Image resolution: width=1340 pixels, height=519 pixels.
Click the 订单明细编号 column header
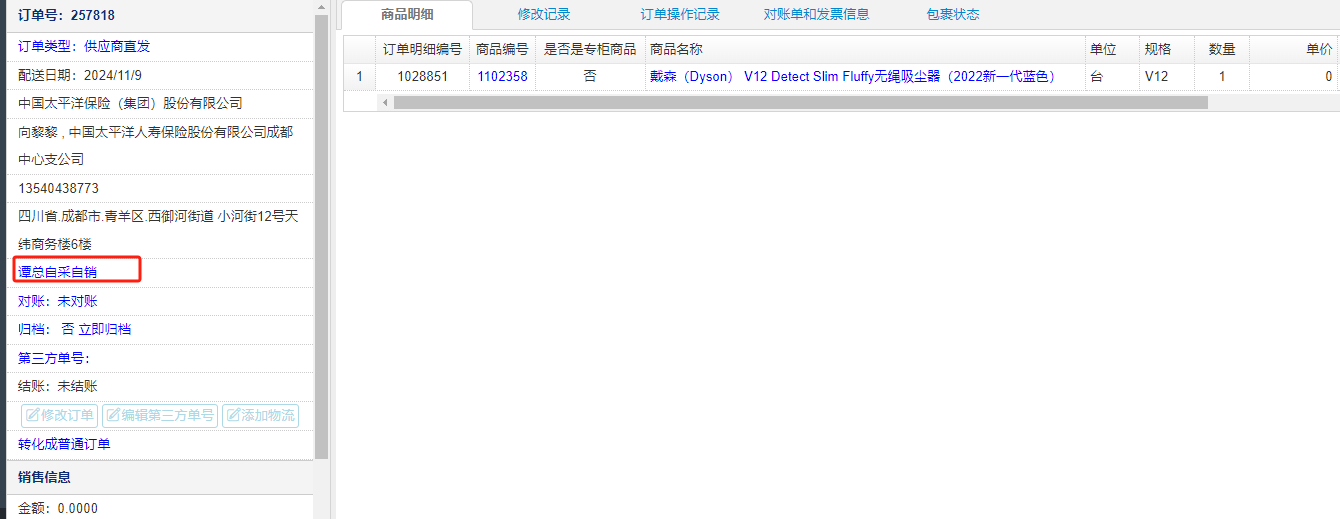[423, 49]
